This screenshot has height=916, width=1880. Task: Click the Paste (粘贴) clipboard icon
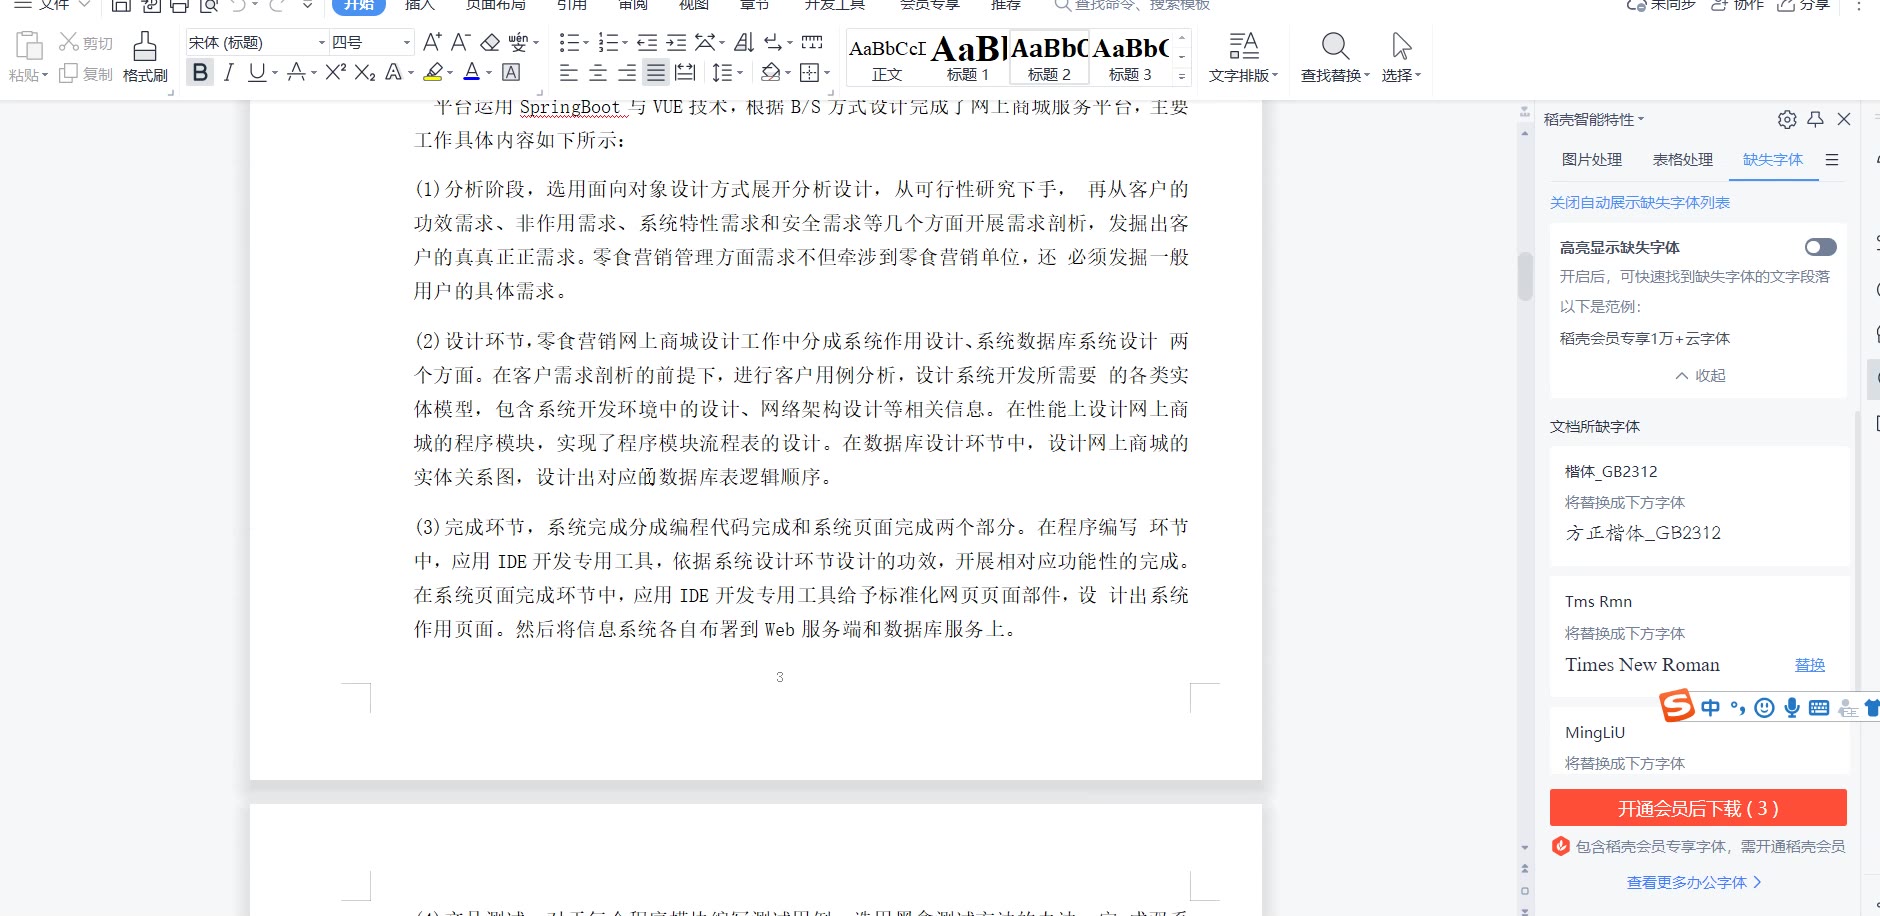29,46
